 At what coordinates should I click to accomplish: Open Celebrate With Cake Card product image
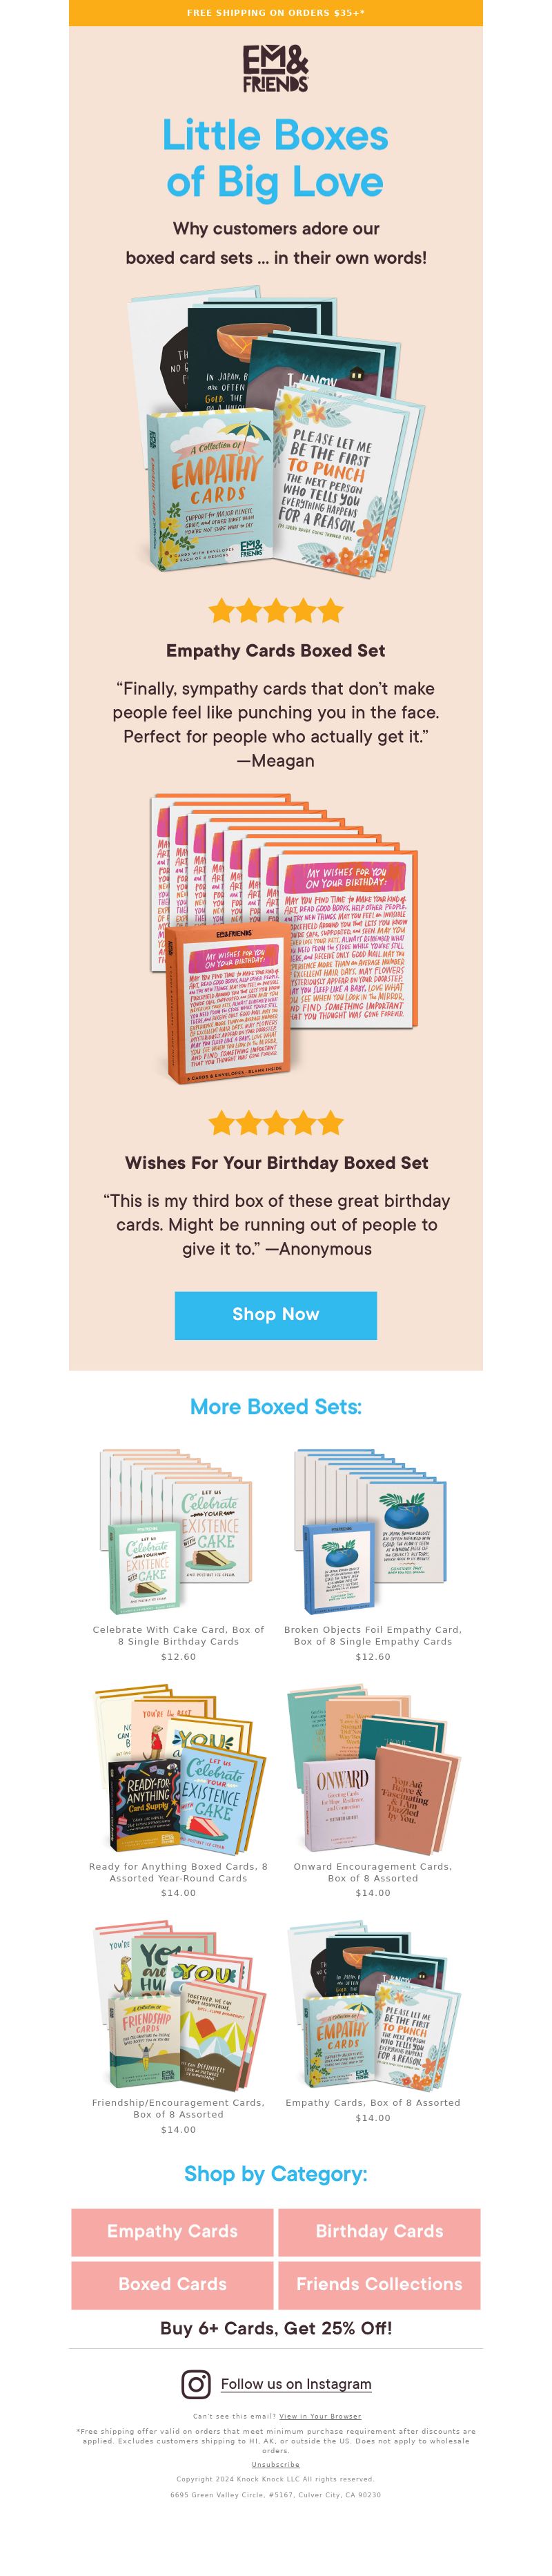[178, 1531]
